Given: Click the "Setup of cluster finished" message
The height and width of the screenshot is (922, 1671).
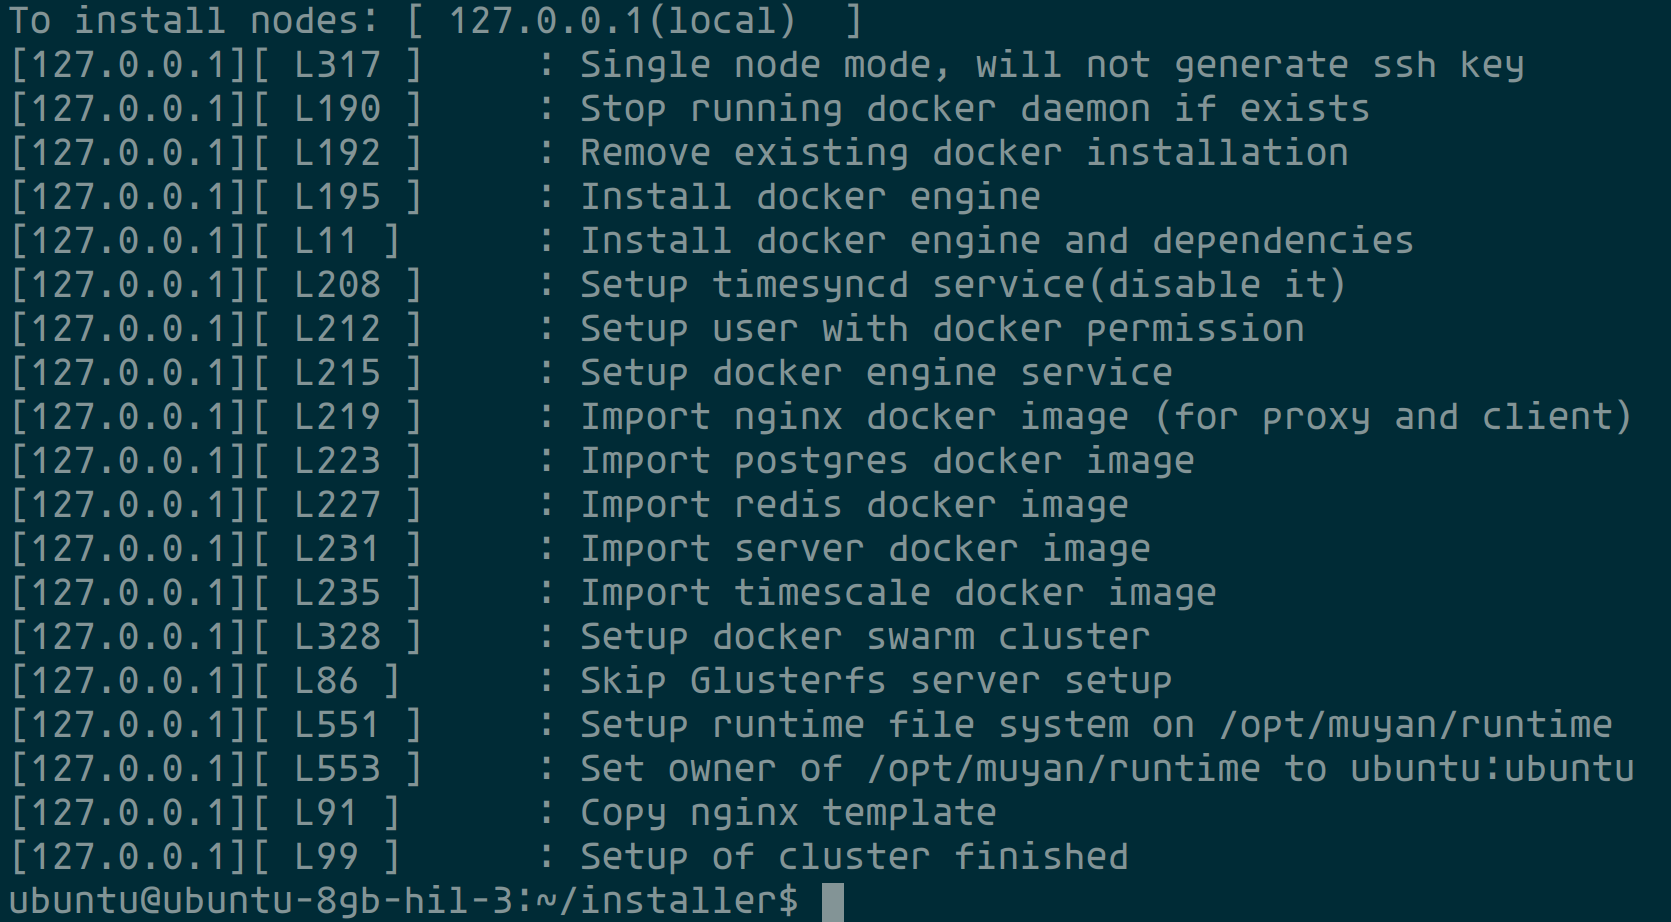Looking at the screenshot, I should (854, 857).
